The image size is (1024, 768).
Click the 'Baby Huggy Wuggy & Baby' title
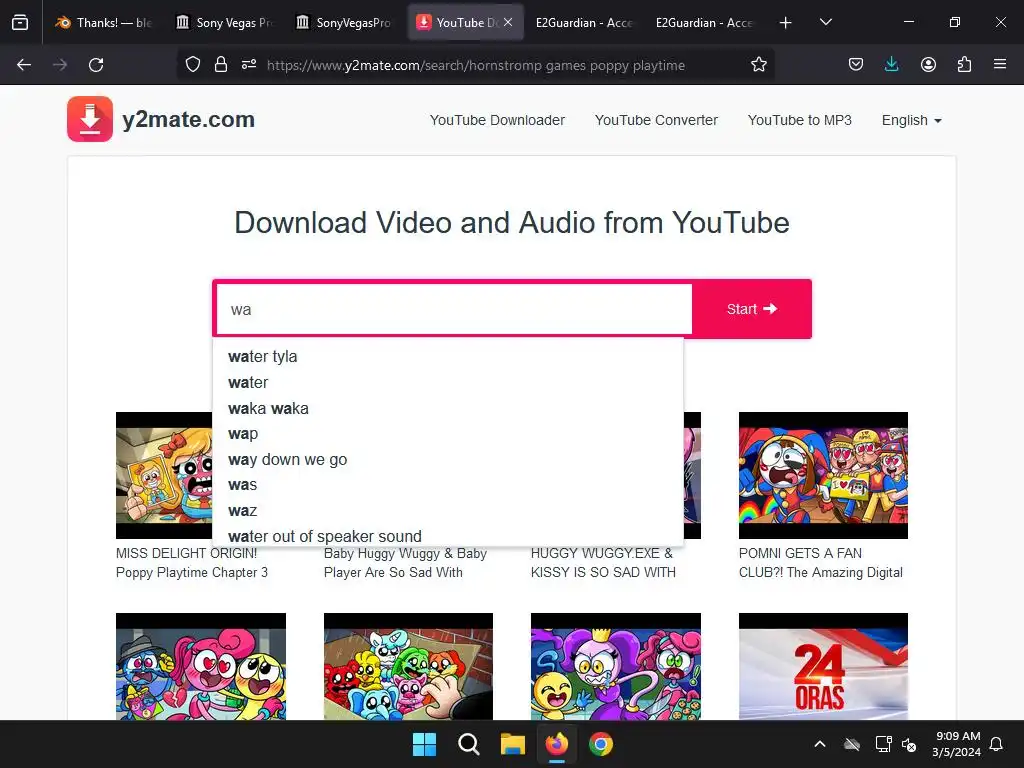[x=405, y=562]
